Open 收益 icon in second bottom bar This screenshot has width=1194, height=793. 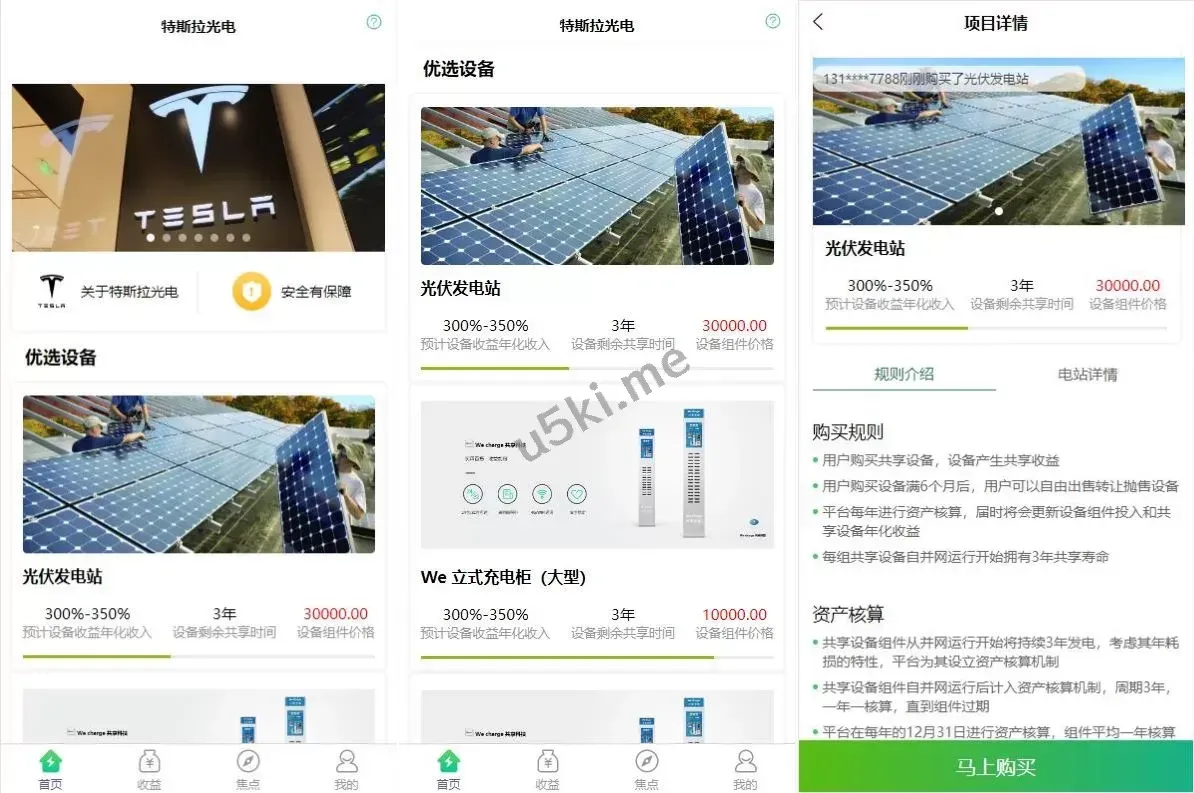click(x=548, y=769)
